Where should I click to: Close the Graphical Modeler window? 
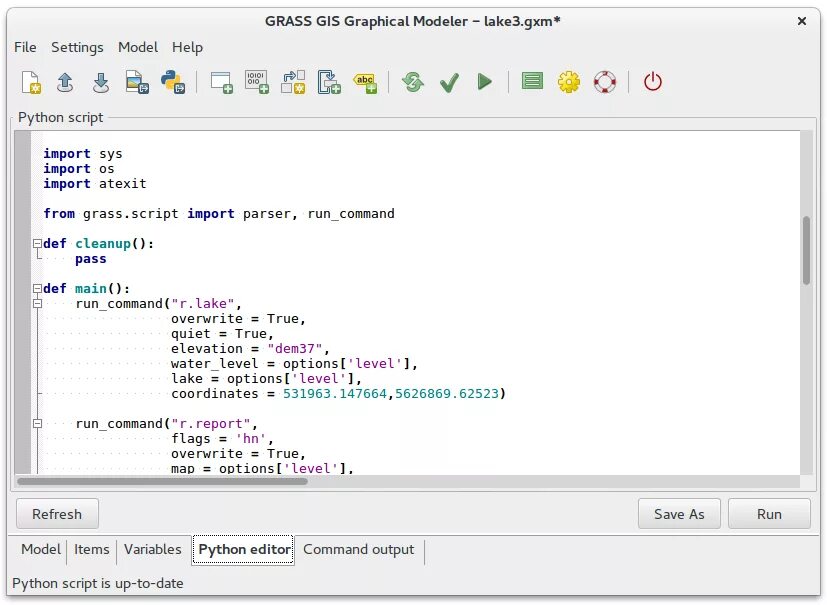802,21
